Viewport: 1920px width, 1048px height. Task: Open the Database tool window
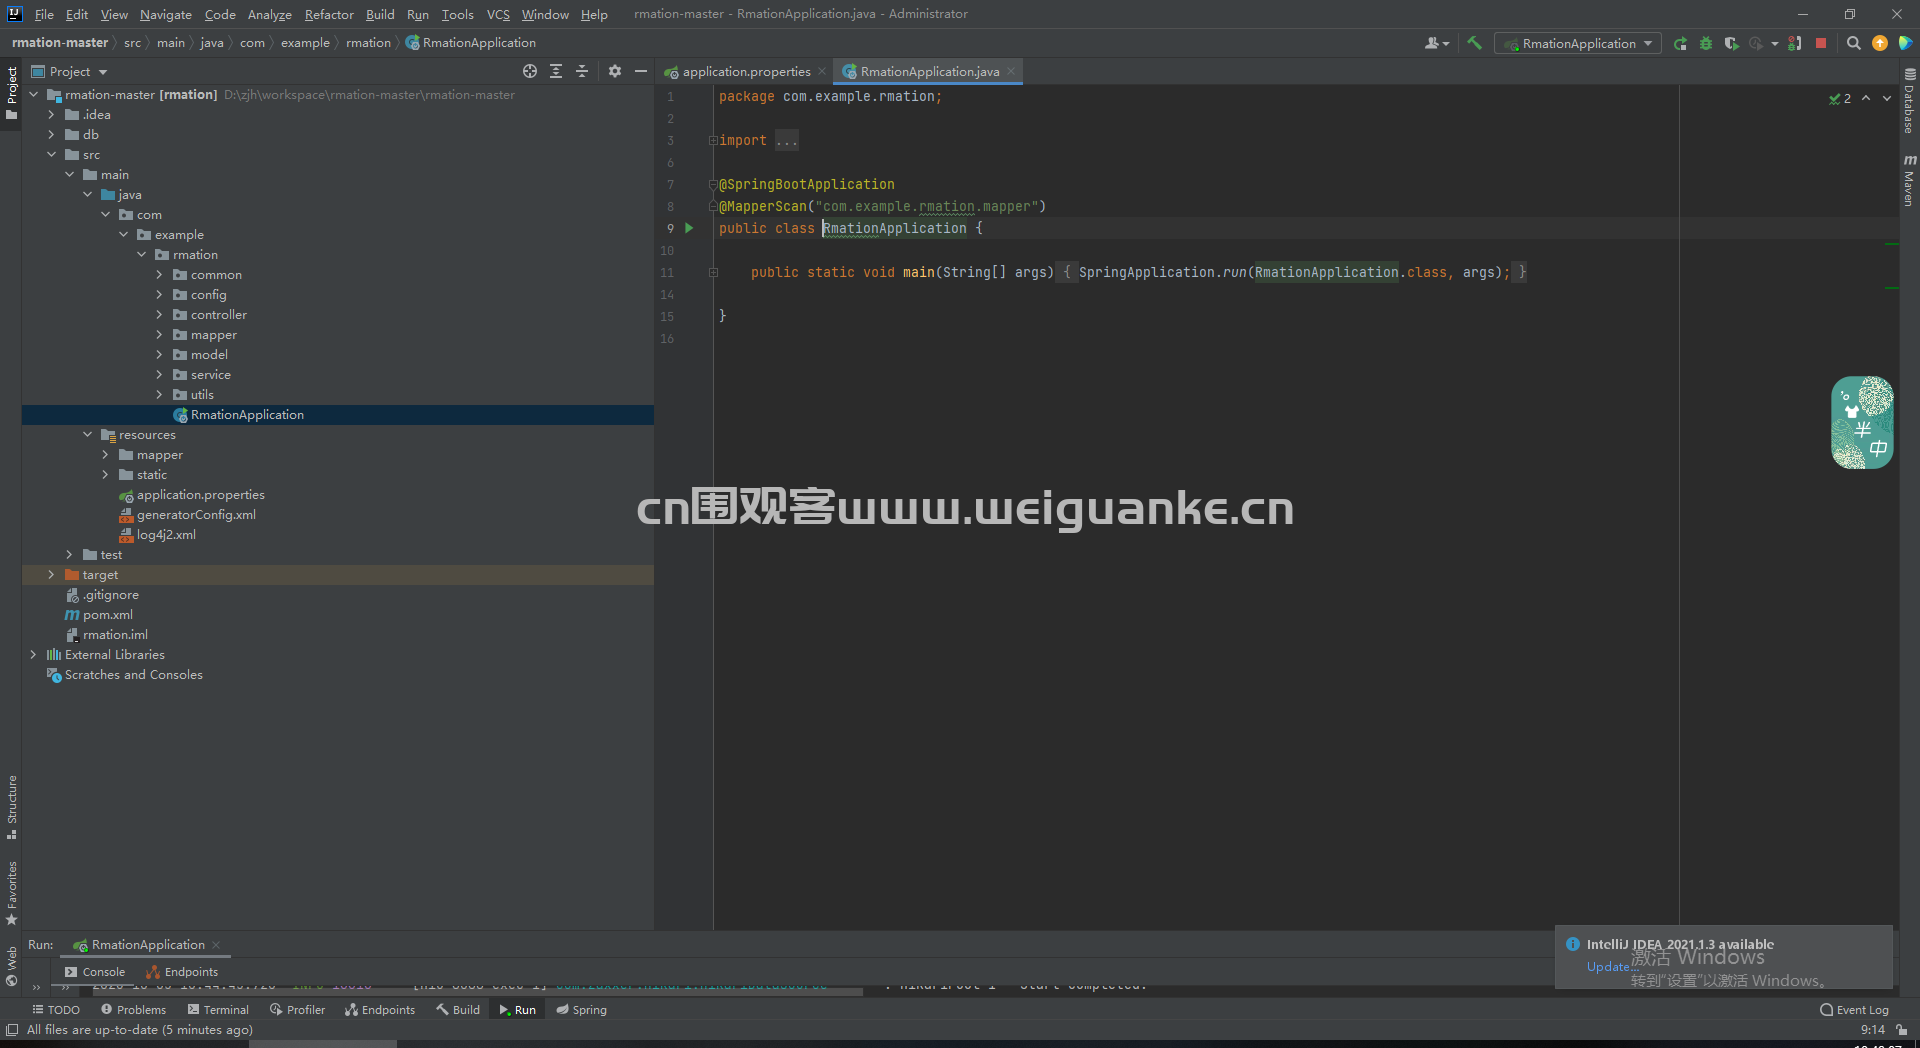1909,100
